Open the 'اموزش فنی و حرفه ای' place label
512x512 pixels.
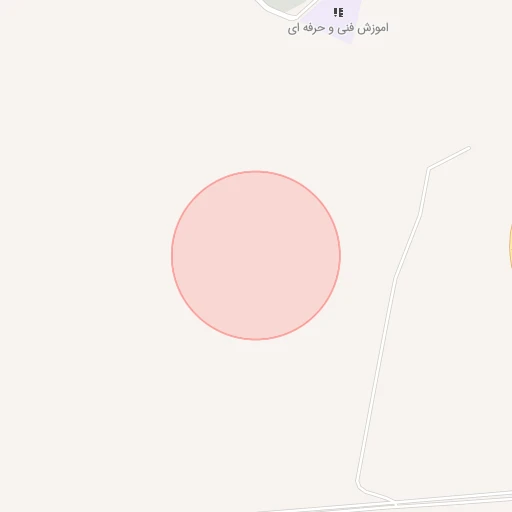coord(338,28)
